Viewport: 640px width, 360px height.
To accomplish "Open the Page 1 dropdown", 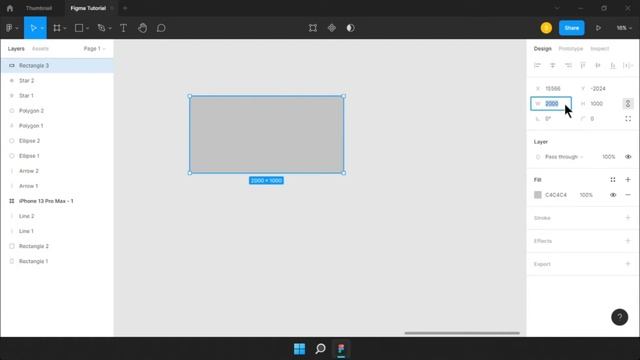I will click(94, 49).
